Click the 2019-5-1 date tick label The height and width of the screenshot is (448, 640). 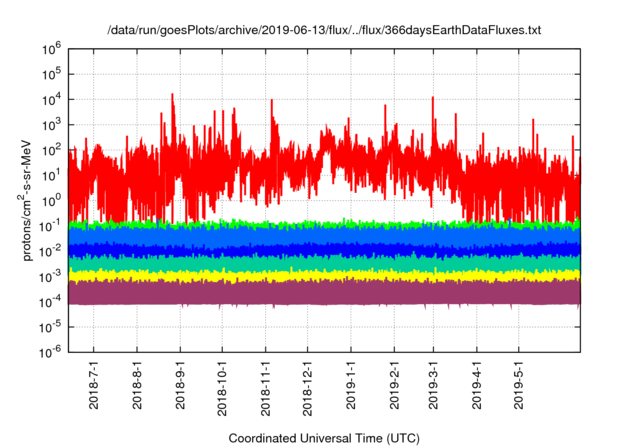point(518,385)
